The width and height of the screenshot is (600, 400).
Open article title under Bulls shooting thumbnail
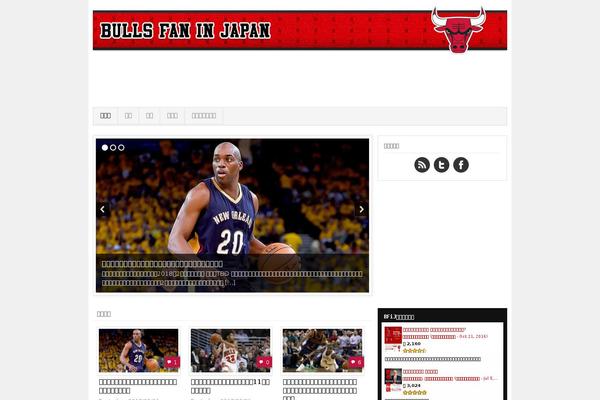230,386
